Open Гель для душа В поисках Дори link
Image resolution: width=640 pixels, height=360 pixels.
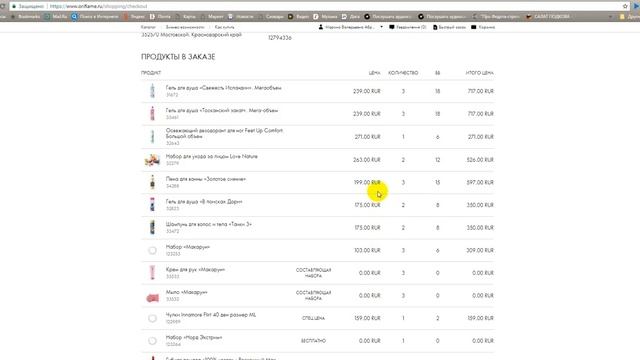point(204,202)
